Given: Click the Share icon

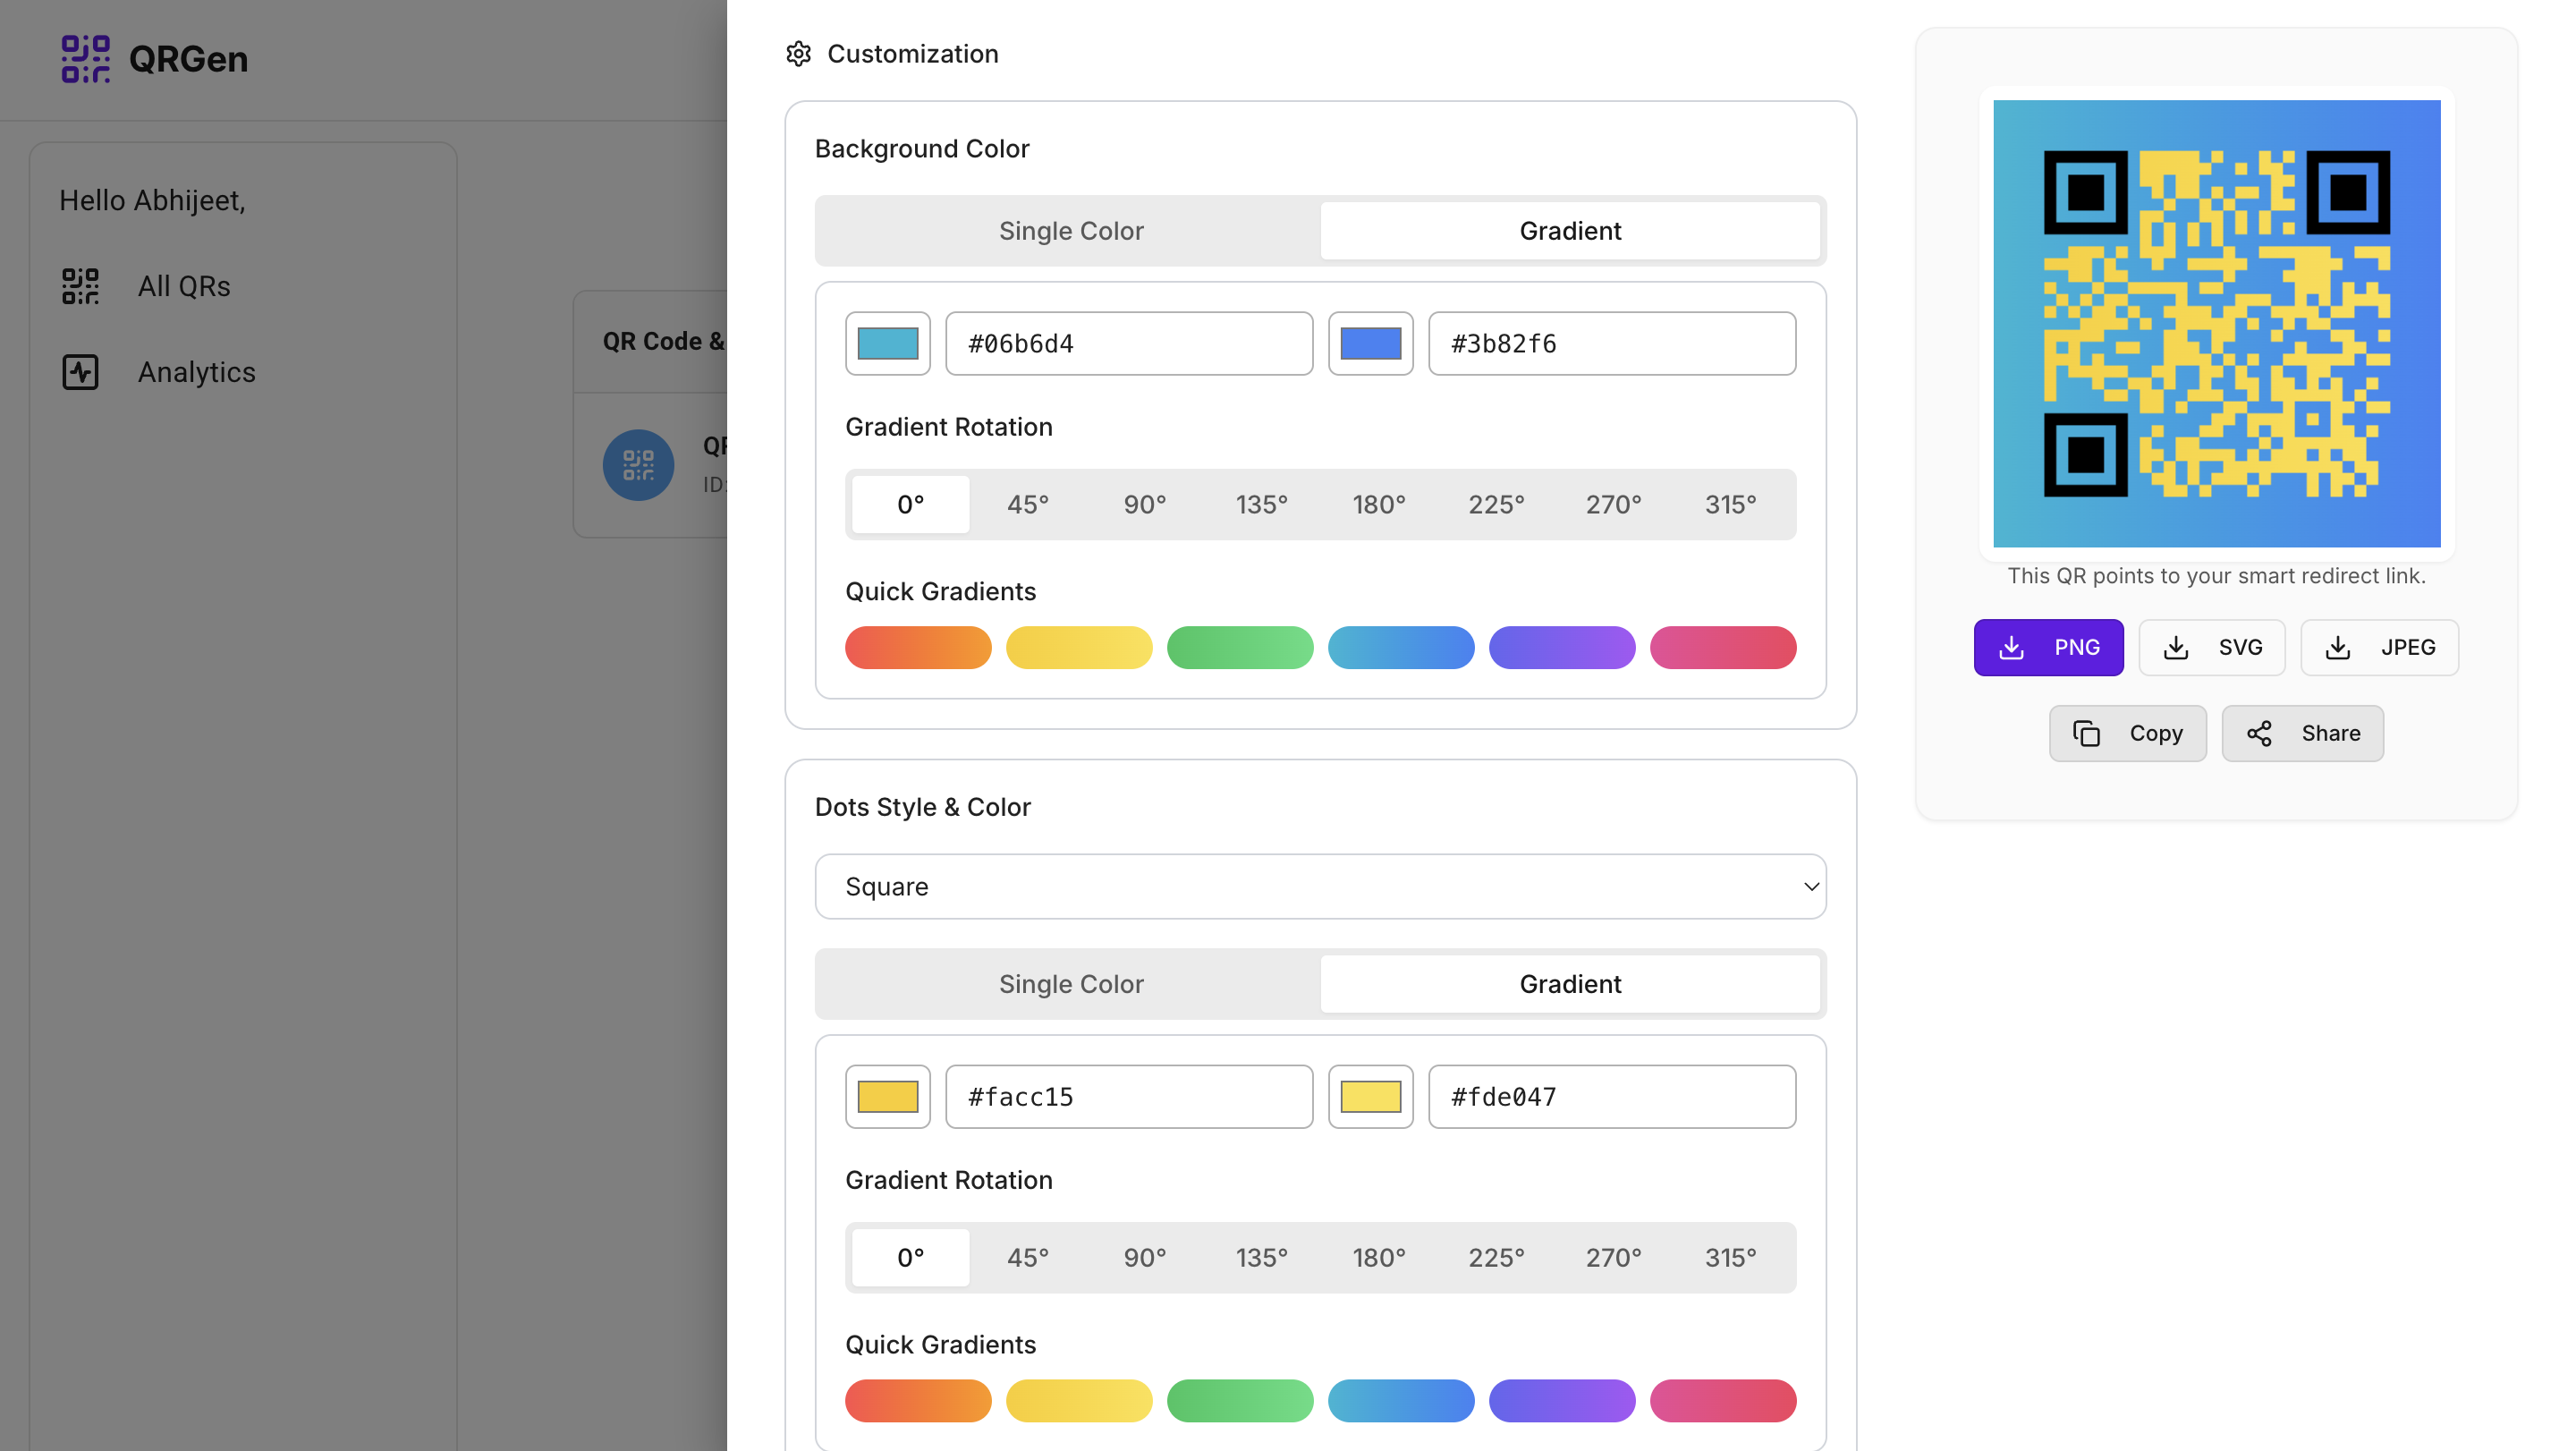Looking at the screenshot, I should (2262, 733).
